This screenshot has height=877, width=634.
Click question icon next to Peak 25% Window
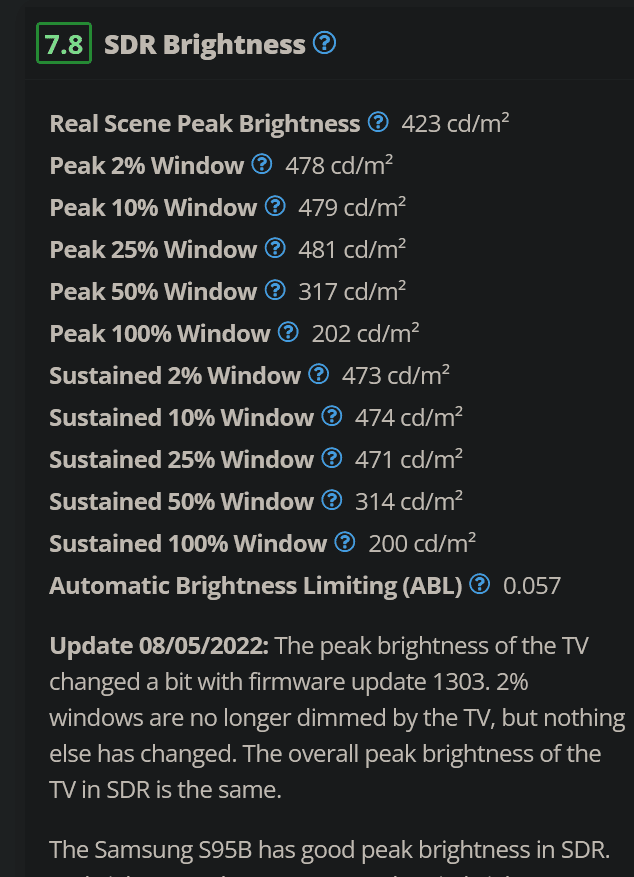coord(275,248)
